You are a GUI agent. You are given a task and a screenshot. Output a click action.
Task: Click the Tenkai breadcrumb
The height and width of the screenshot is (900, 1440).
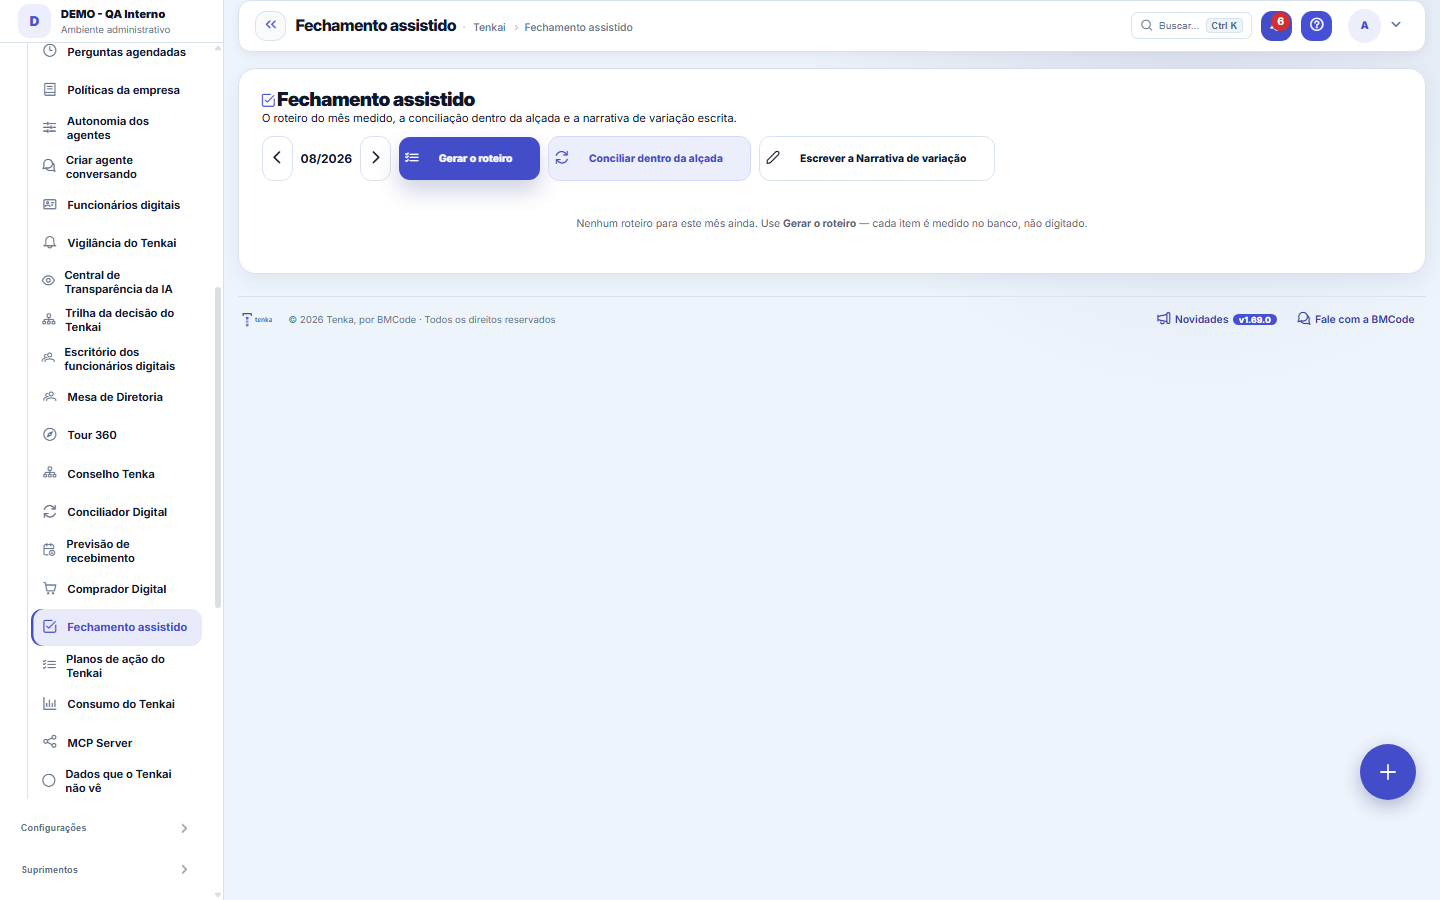pos(489,27)
